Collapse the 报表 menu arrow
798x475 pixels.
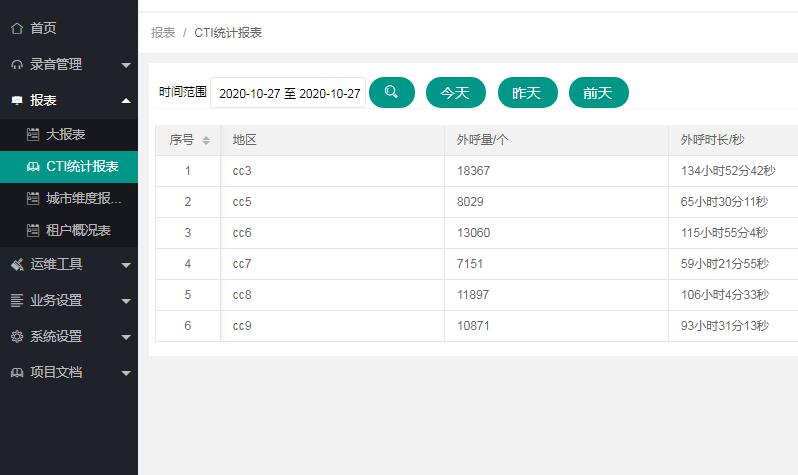pyautogui.click(x=126, y=101)
